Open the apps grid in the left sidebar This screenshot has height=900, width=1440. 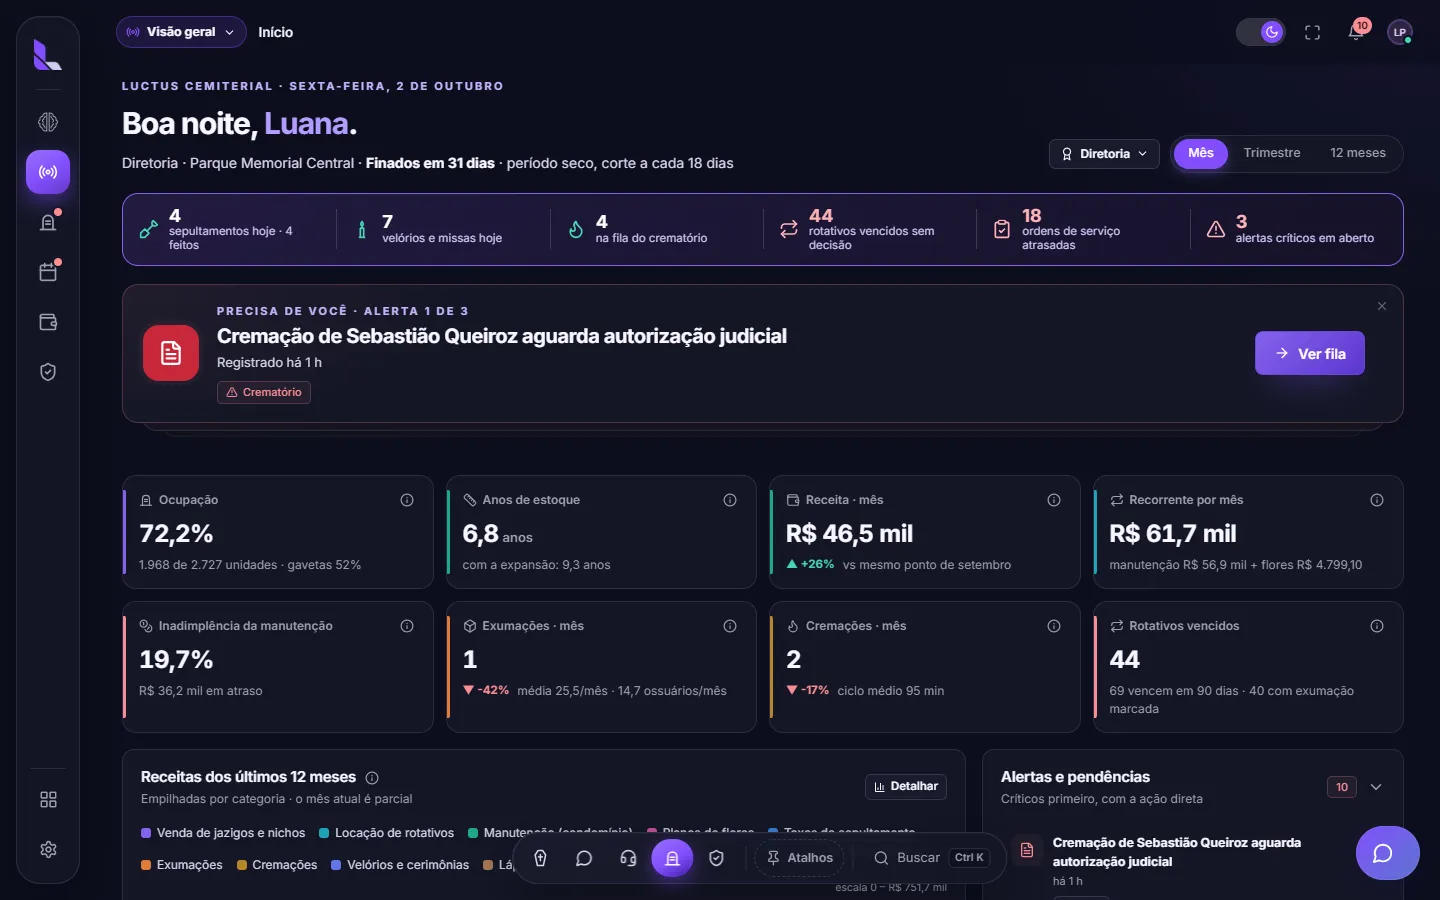48,800
